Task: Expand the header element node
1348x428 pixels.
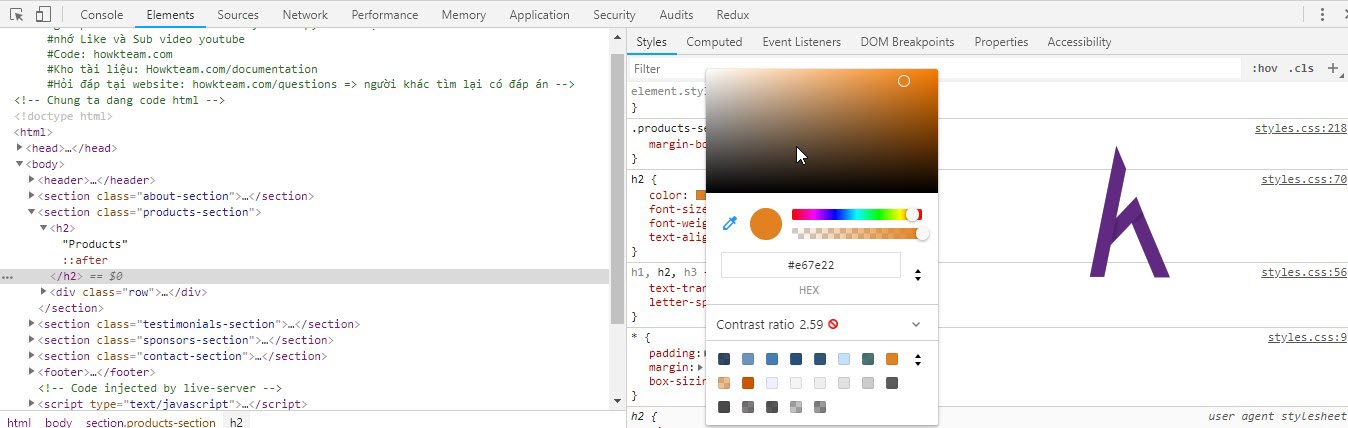Action: pos(32,180)
